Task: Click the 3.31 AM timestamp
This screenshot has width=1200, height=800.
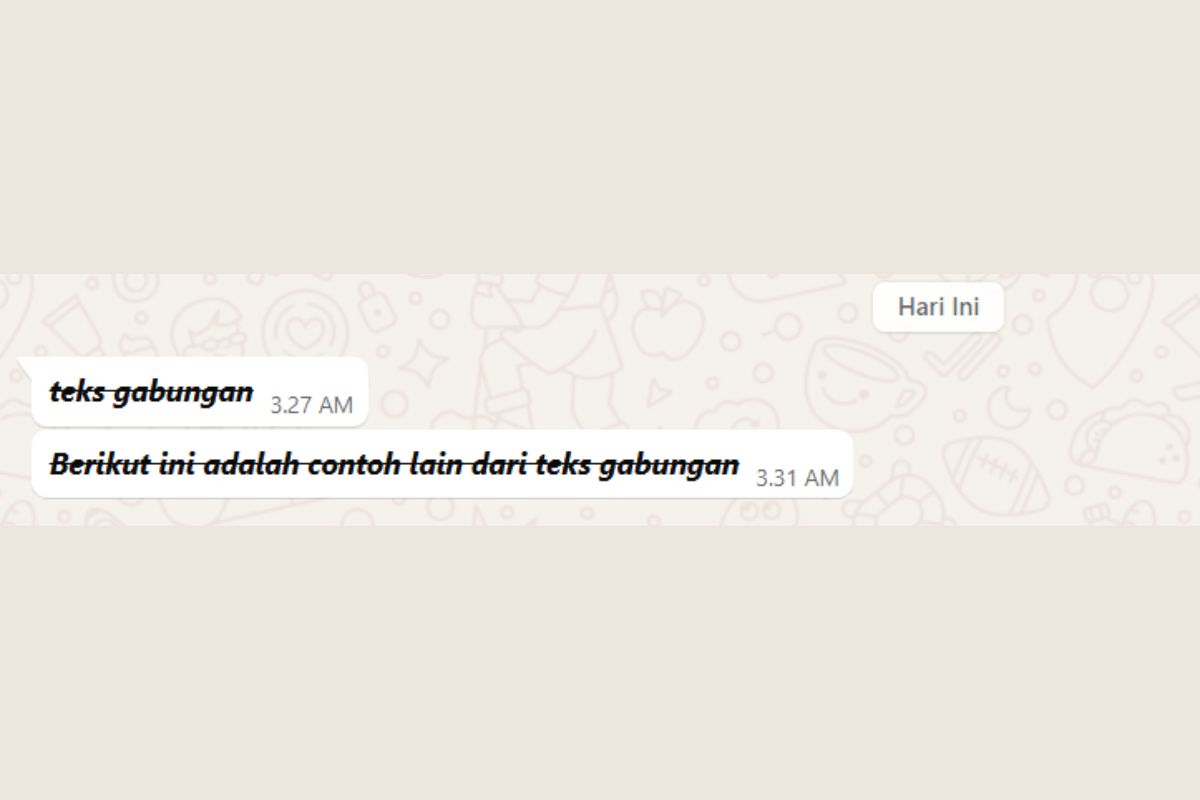Action: [x=797, y=478]
